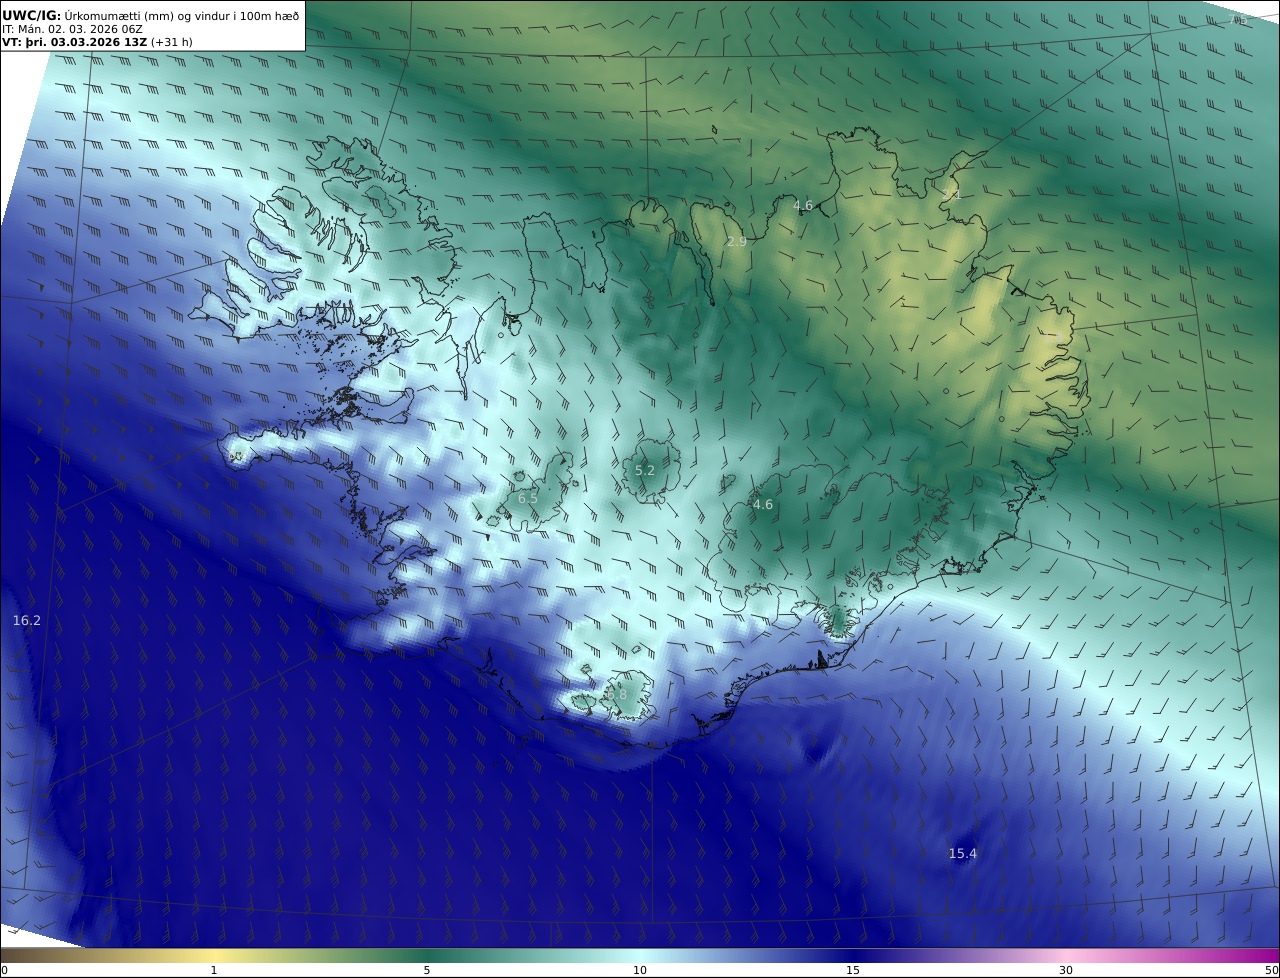Click the 15.4 value over the southeast ocean
1280x978 pixels.
tap(963, 854)
